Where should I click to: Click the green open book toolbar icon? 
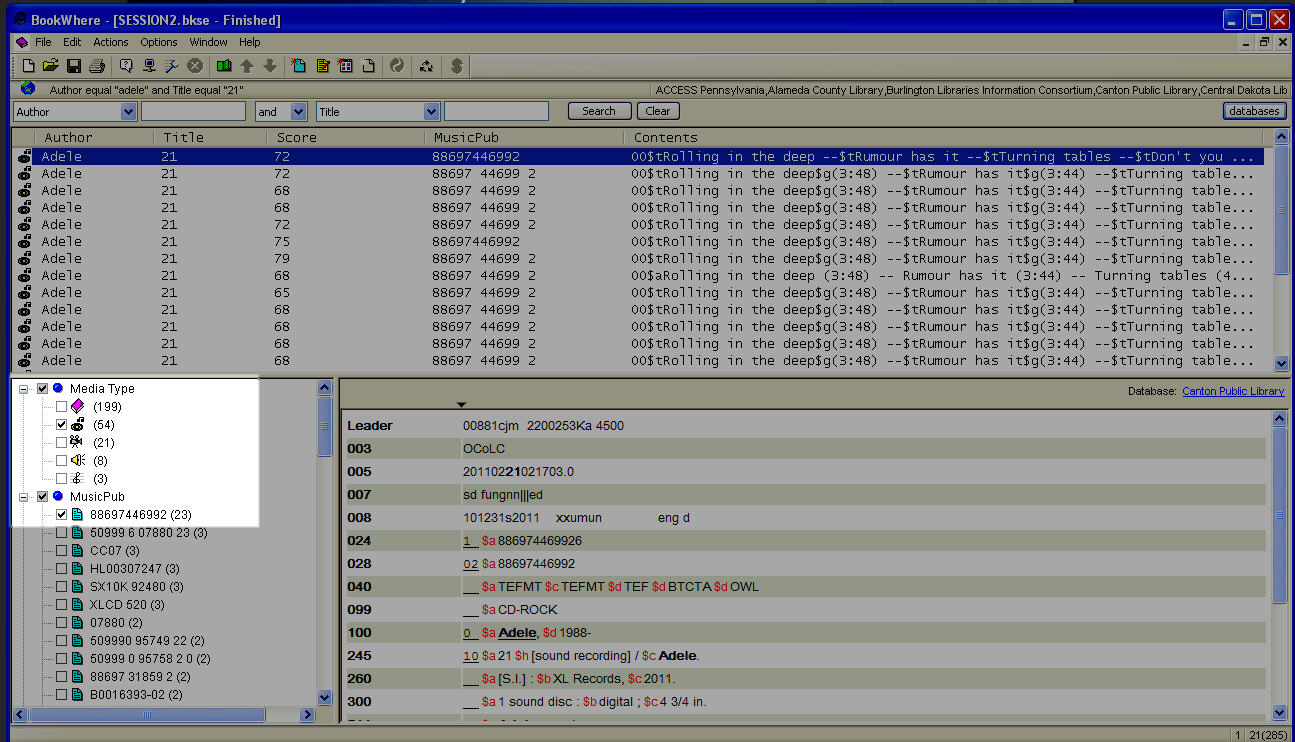pos(224,66)
